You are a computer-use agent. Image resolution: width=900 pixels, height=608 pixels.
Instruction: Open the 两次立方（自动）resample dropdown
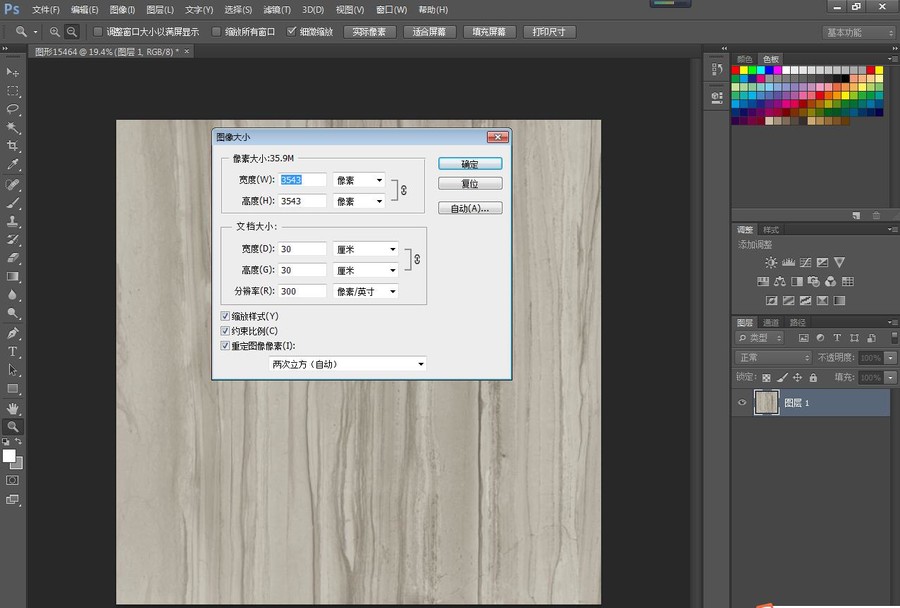347,364
